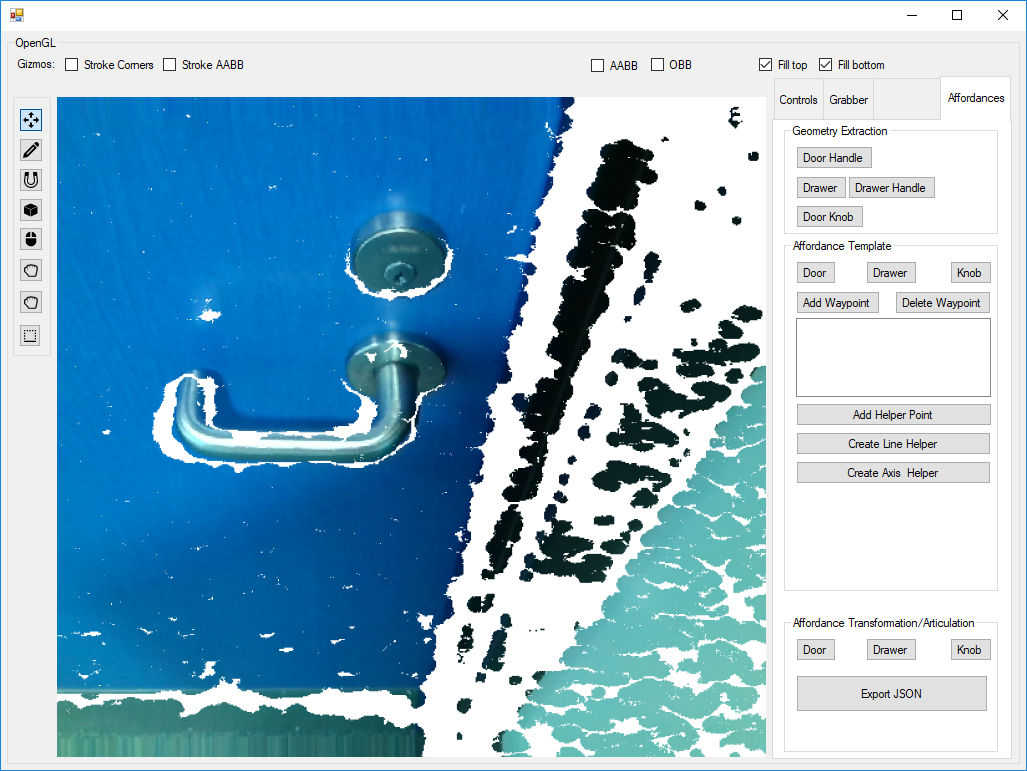The width and height of the screenshot is (1027, 771).
Task: Click the "Gizmos:" label
Action: pos(36,64)
